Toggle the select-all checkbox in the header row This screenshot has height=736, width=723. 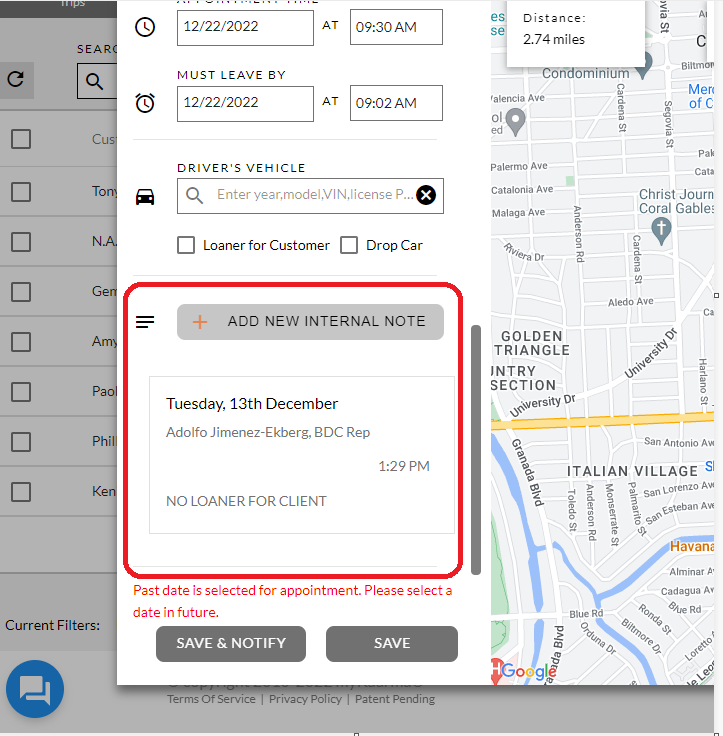pos(21,139)
